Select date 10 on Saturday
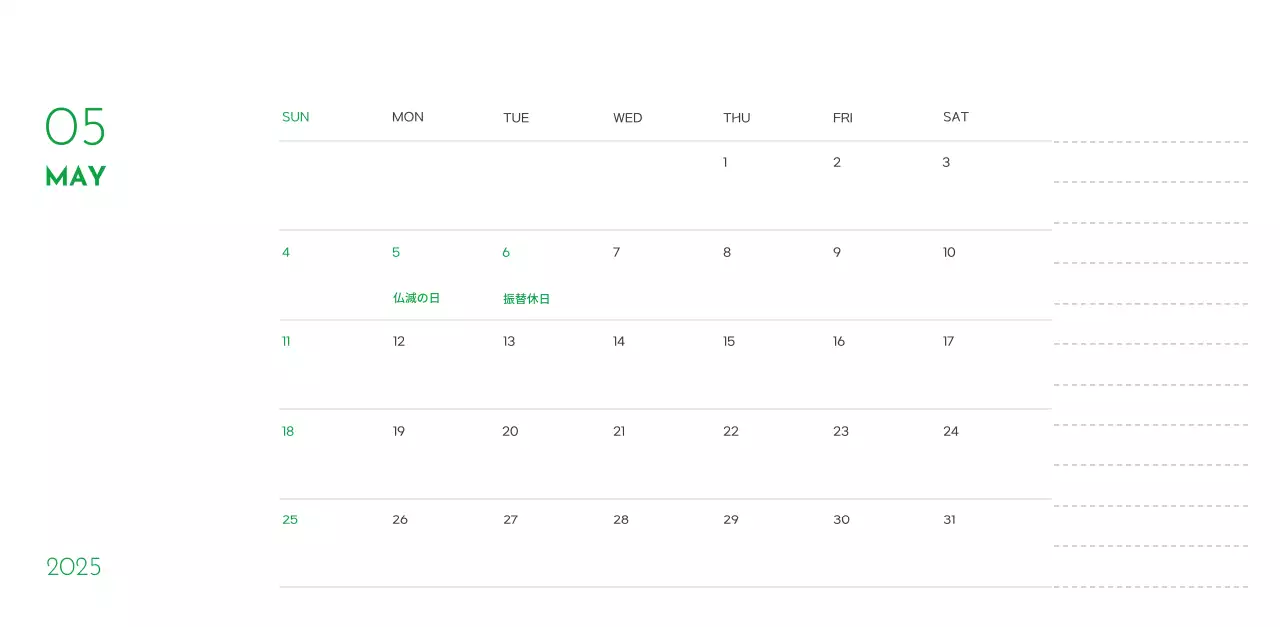This screenshot has width=1280, height=627. coord(949,252)
